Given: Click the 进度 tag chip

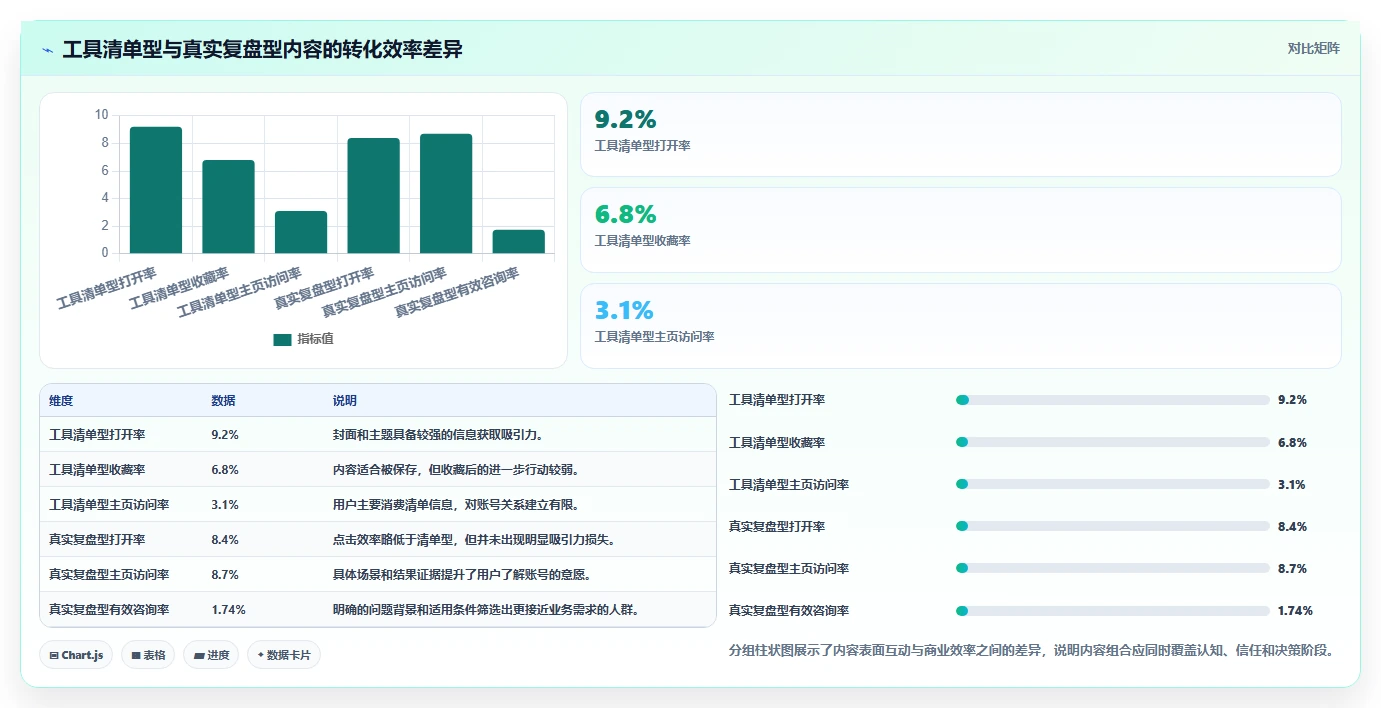Looking at the screenshot, I should [211, 655].
